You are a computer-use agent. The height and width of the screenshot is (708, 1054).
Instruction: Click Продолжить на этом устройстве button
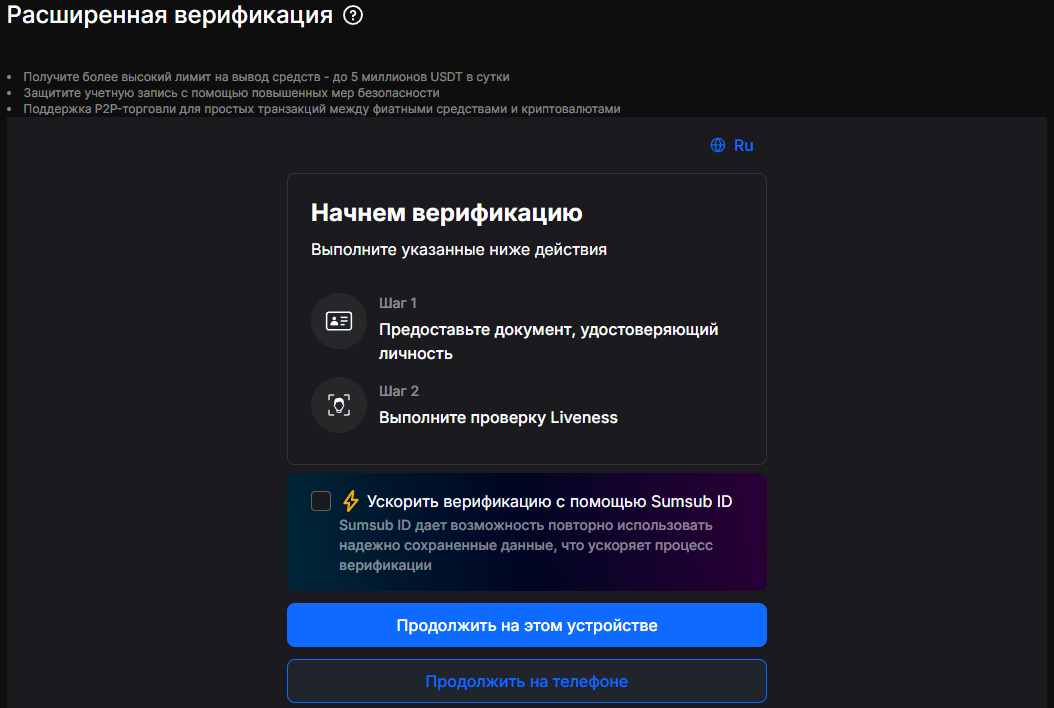(x=527, y=625)
